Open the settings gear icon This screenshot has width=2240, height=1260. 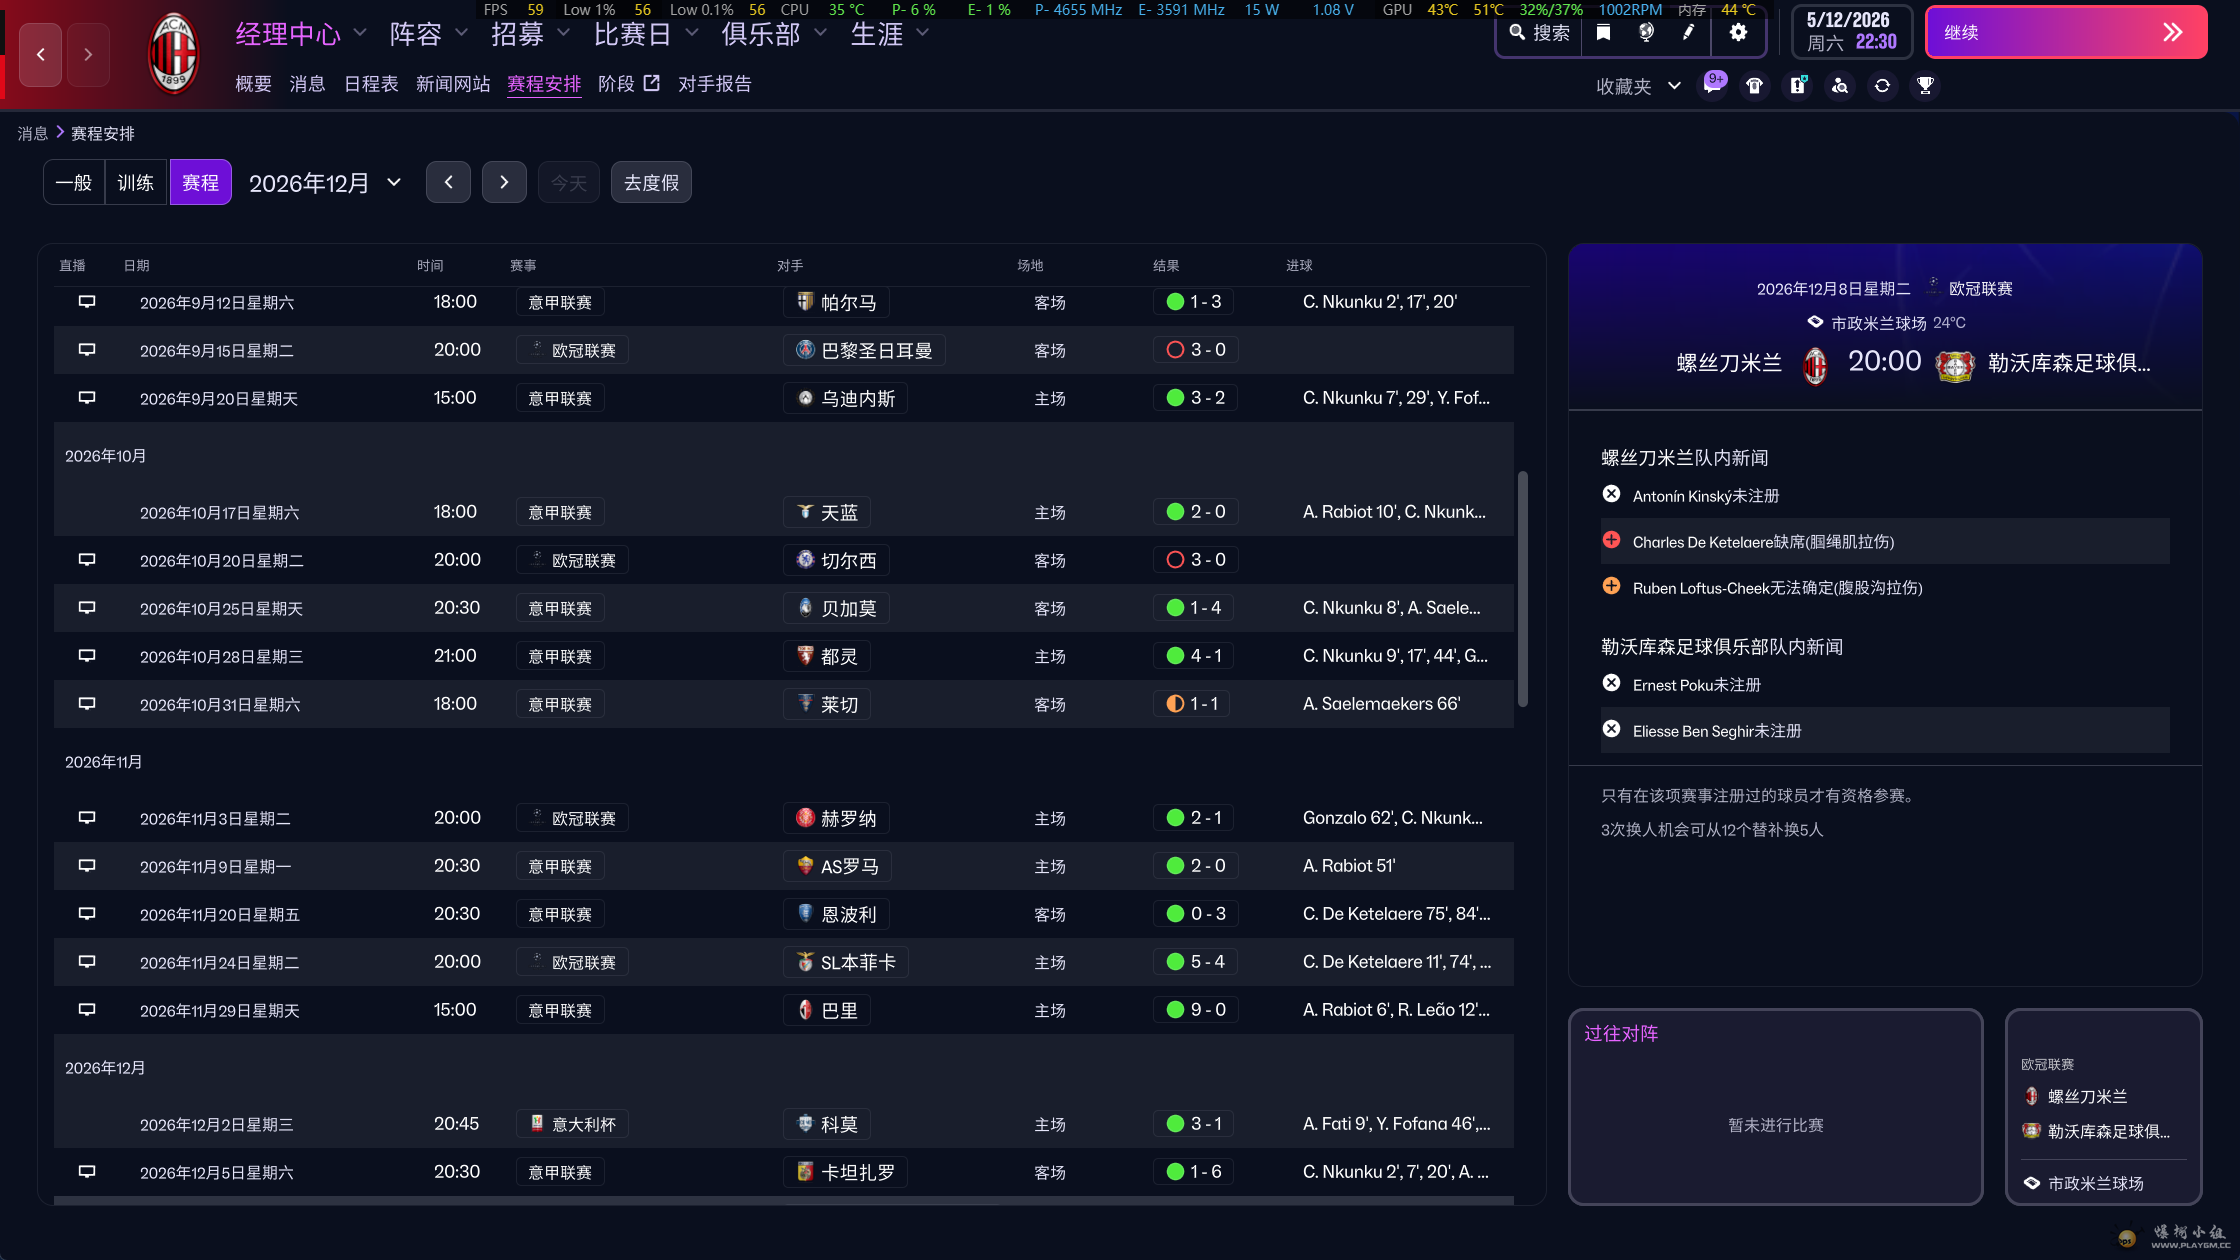tap(1738, 33)
